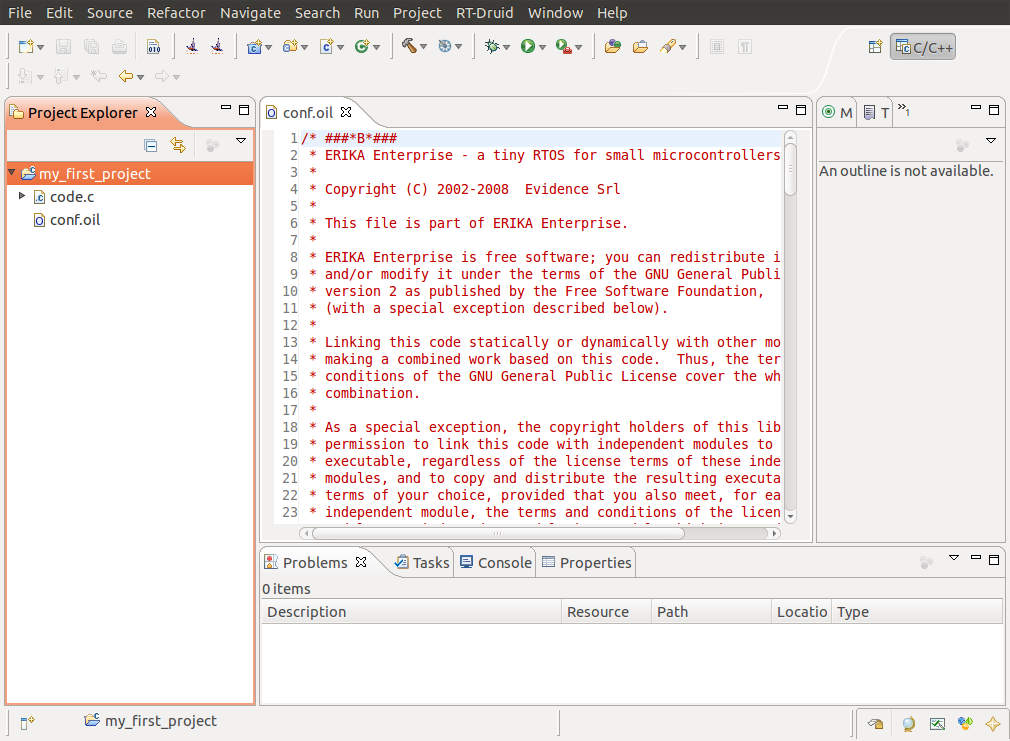
Task: Open the Build hammer dropdown arrow
Action: click(x=424, y=46)
